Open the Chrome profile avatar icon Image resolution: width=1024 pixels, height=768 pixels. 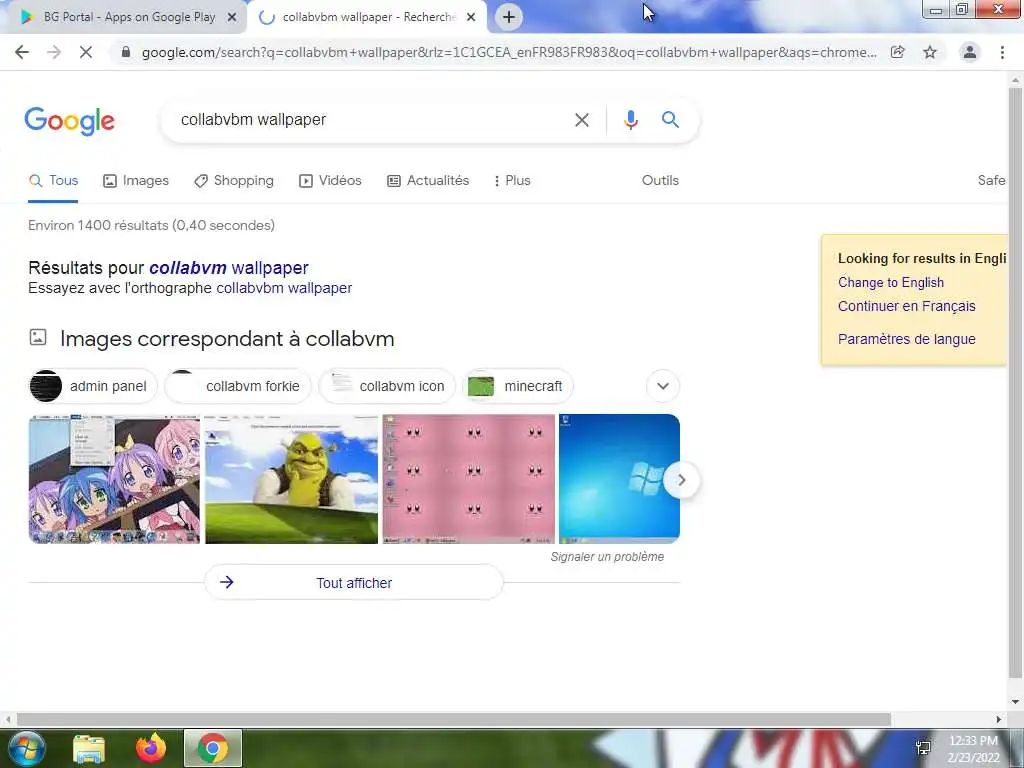pos(970,52)
